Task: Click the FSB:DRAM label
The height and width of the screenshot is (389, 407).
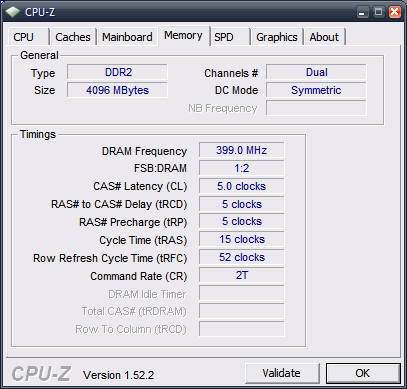Action: 160,168
